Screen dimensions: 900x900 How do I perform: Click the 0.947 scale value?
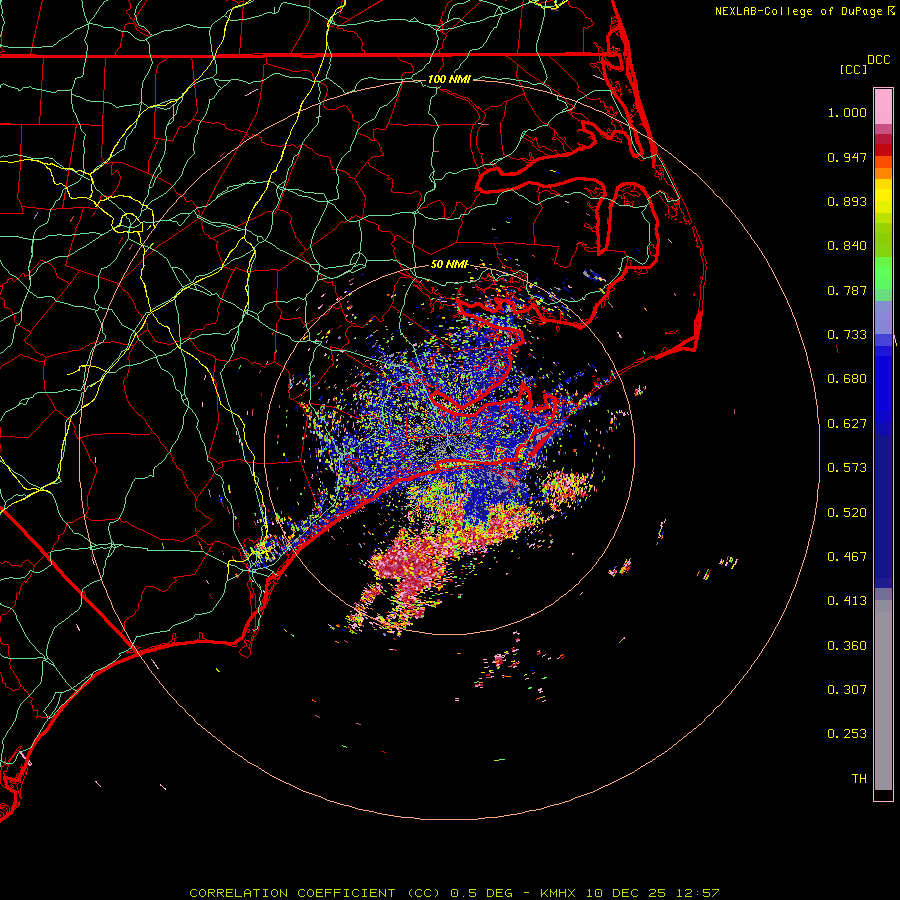[847, 157]
